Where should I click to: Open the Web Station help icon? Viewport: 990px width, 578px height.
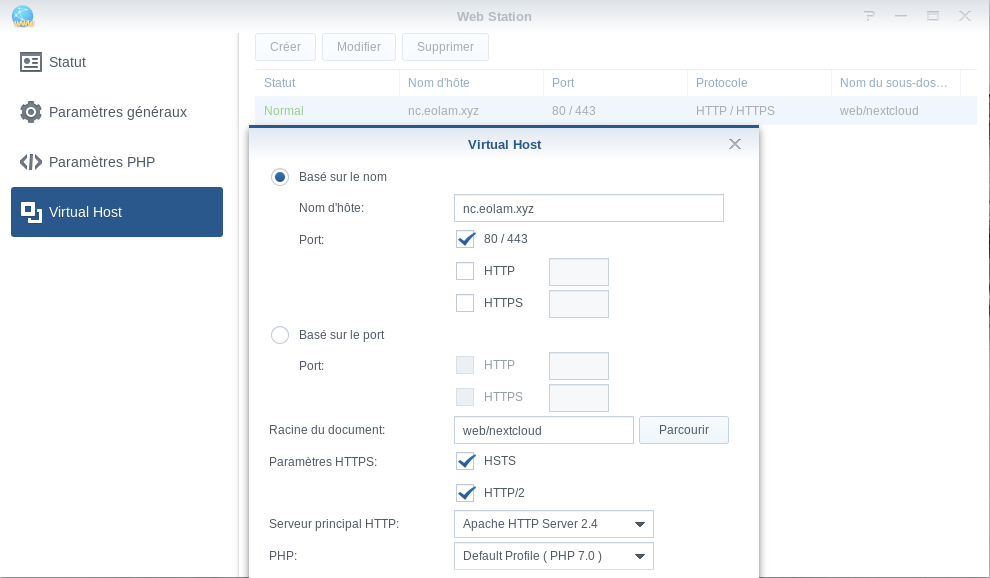pos(869,16)
